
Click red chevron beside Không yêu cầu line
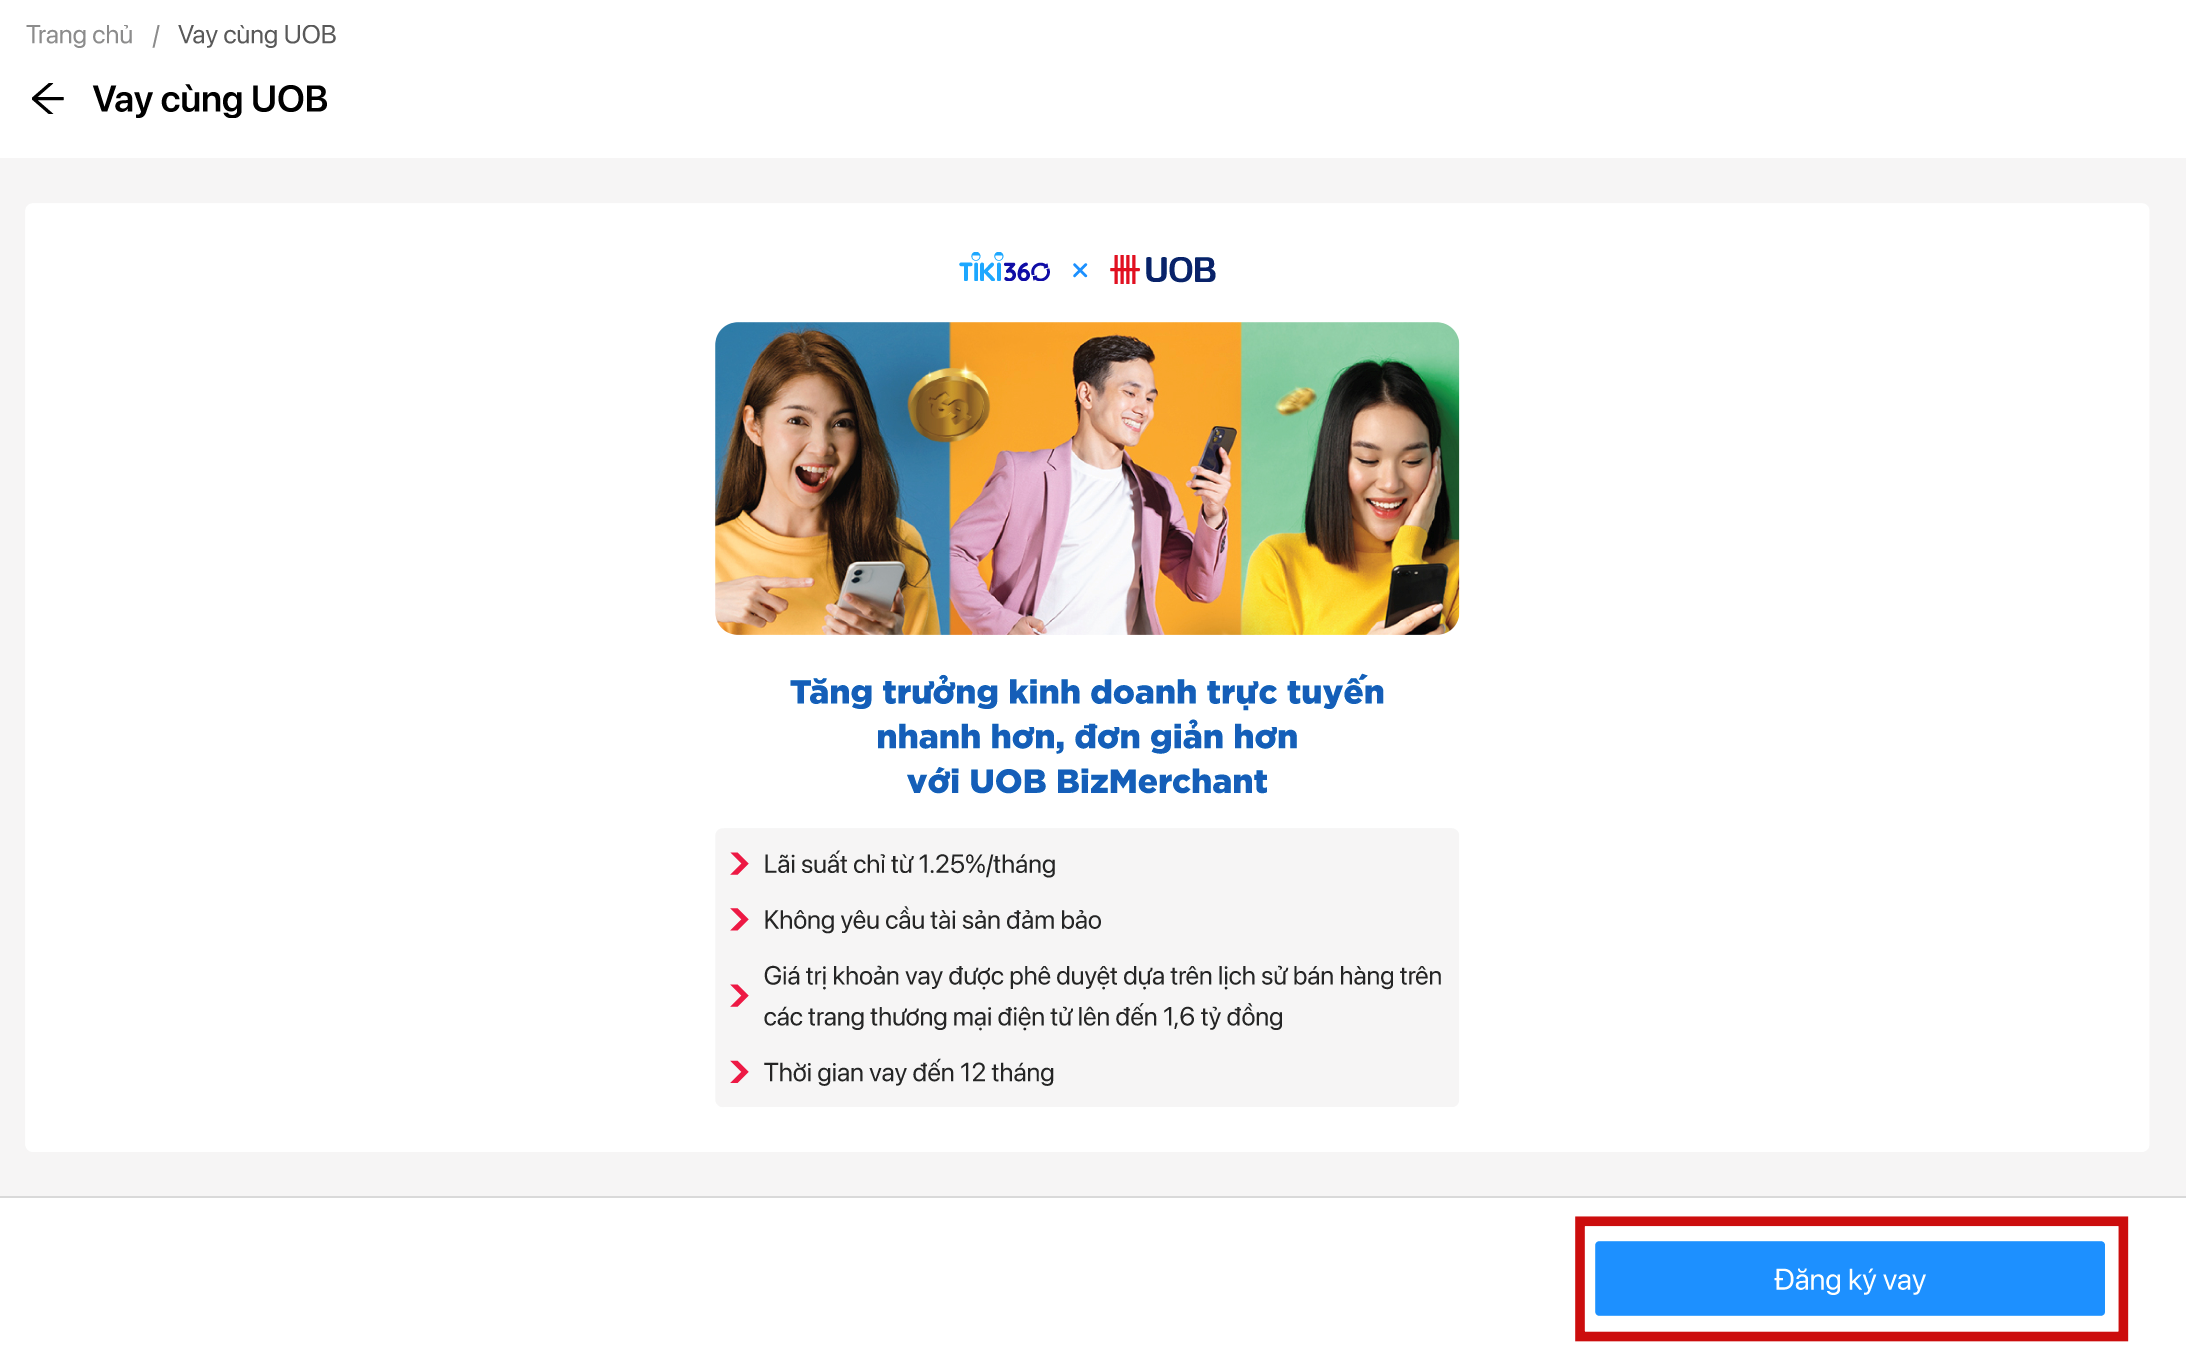[x=739, y=920]
